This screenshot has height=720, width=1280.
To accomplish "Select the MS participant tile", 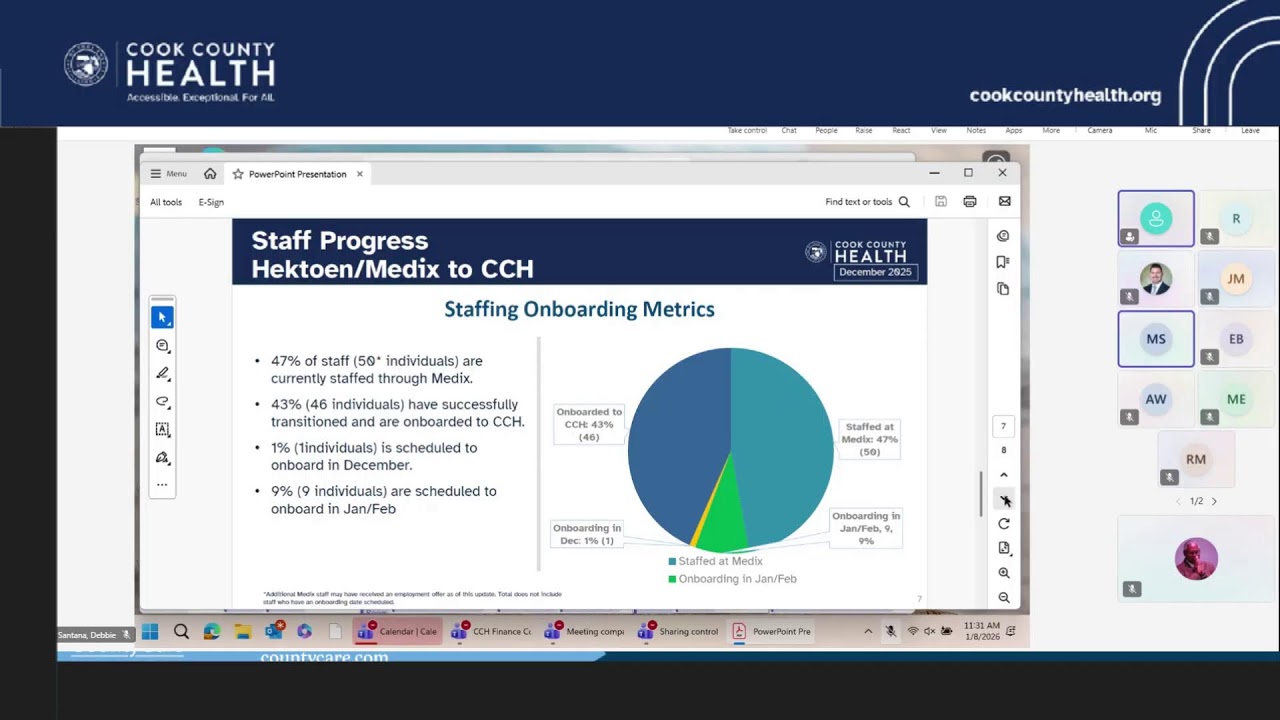I will [1156, 339].
